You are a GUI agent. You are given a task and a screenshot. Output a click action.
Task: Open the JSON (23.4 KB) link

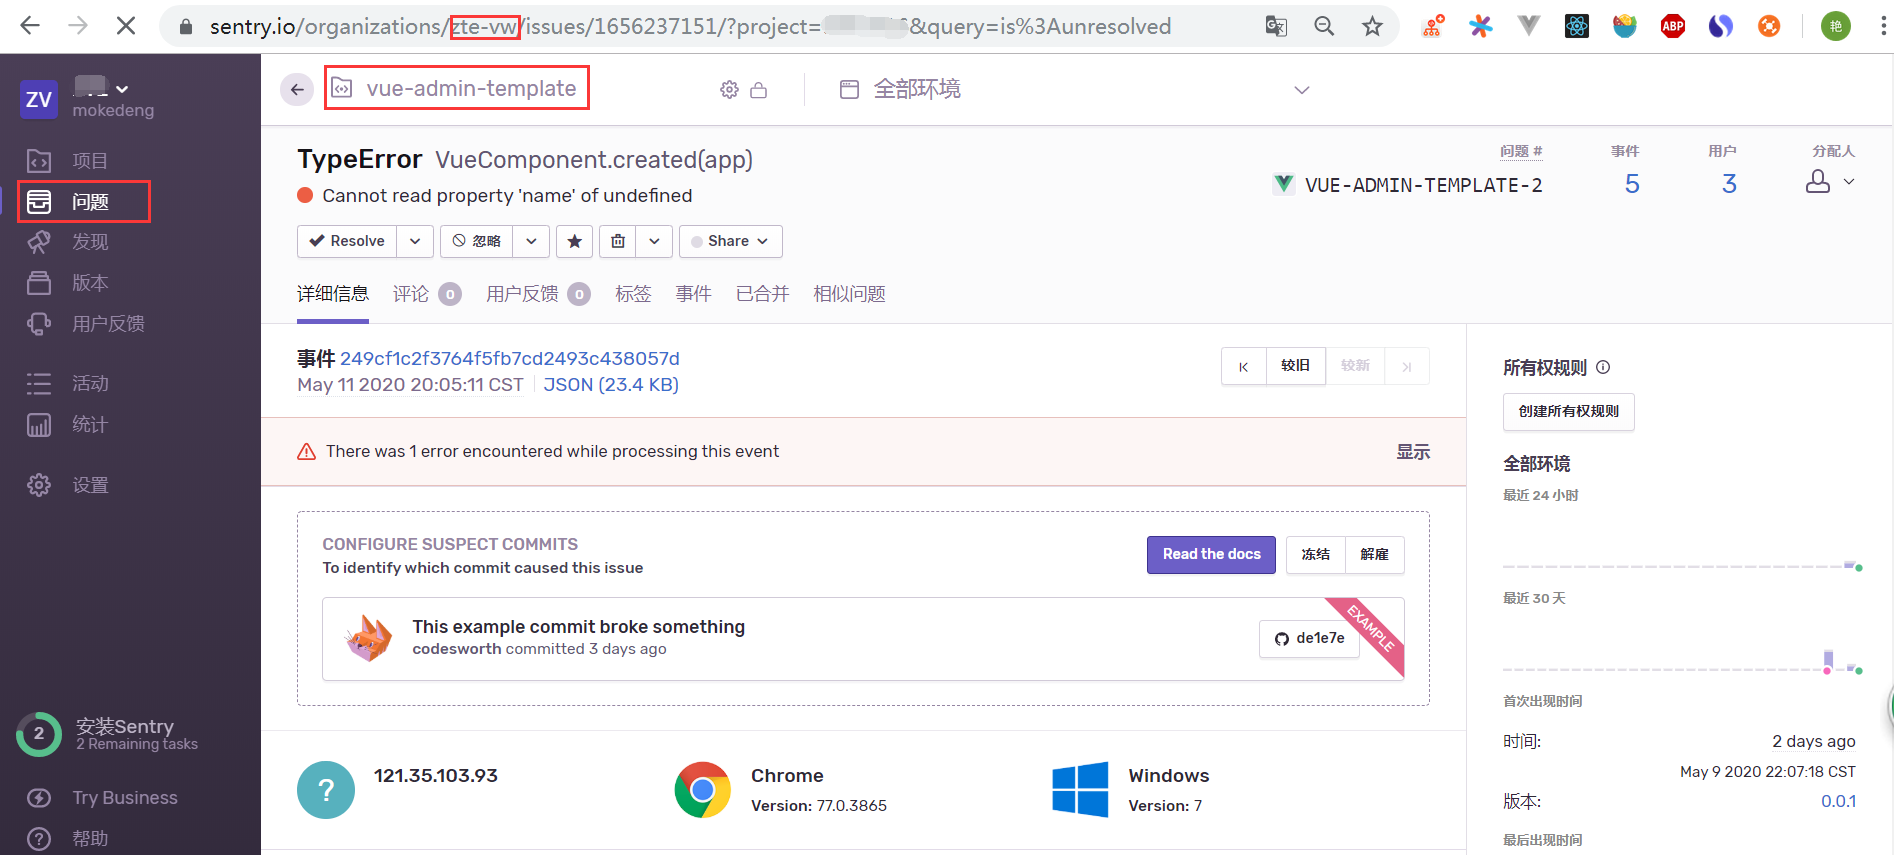tap(611, 385)
